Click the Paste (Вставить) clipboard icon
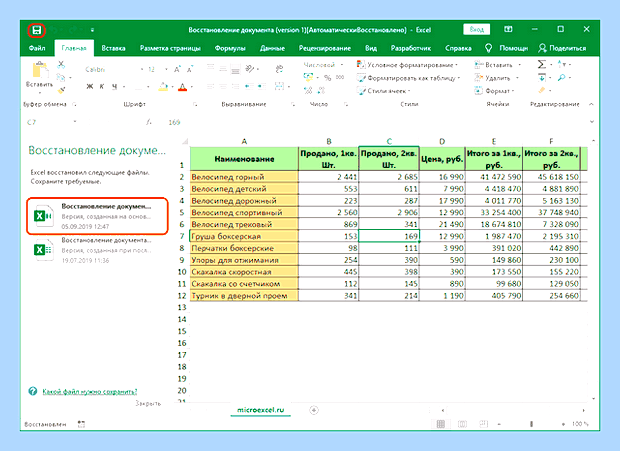Viewport: 620px width, 451px height. 40,71
